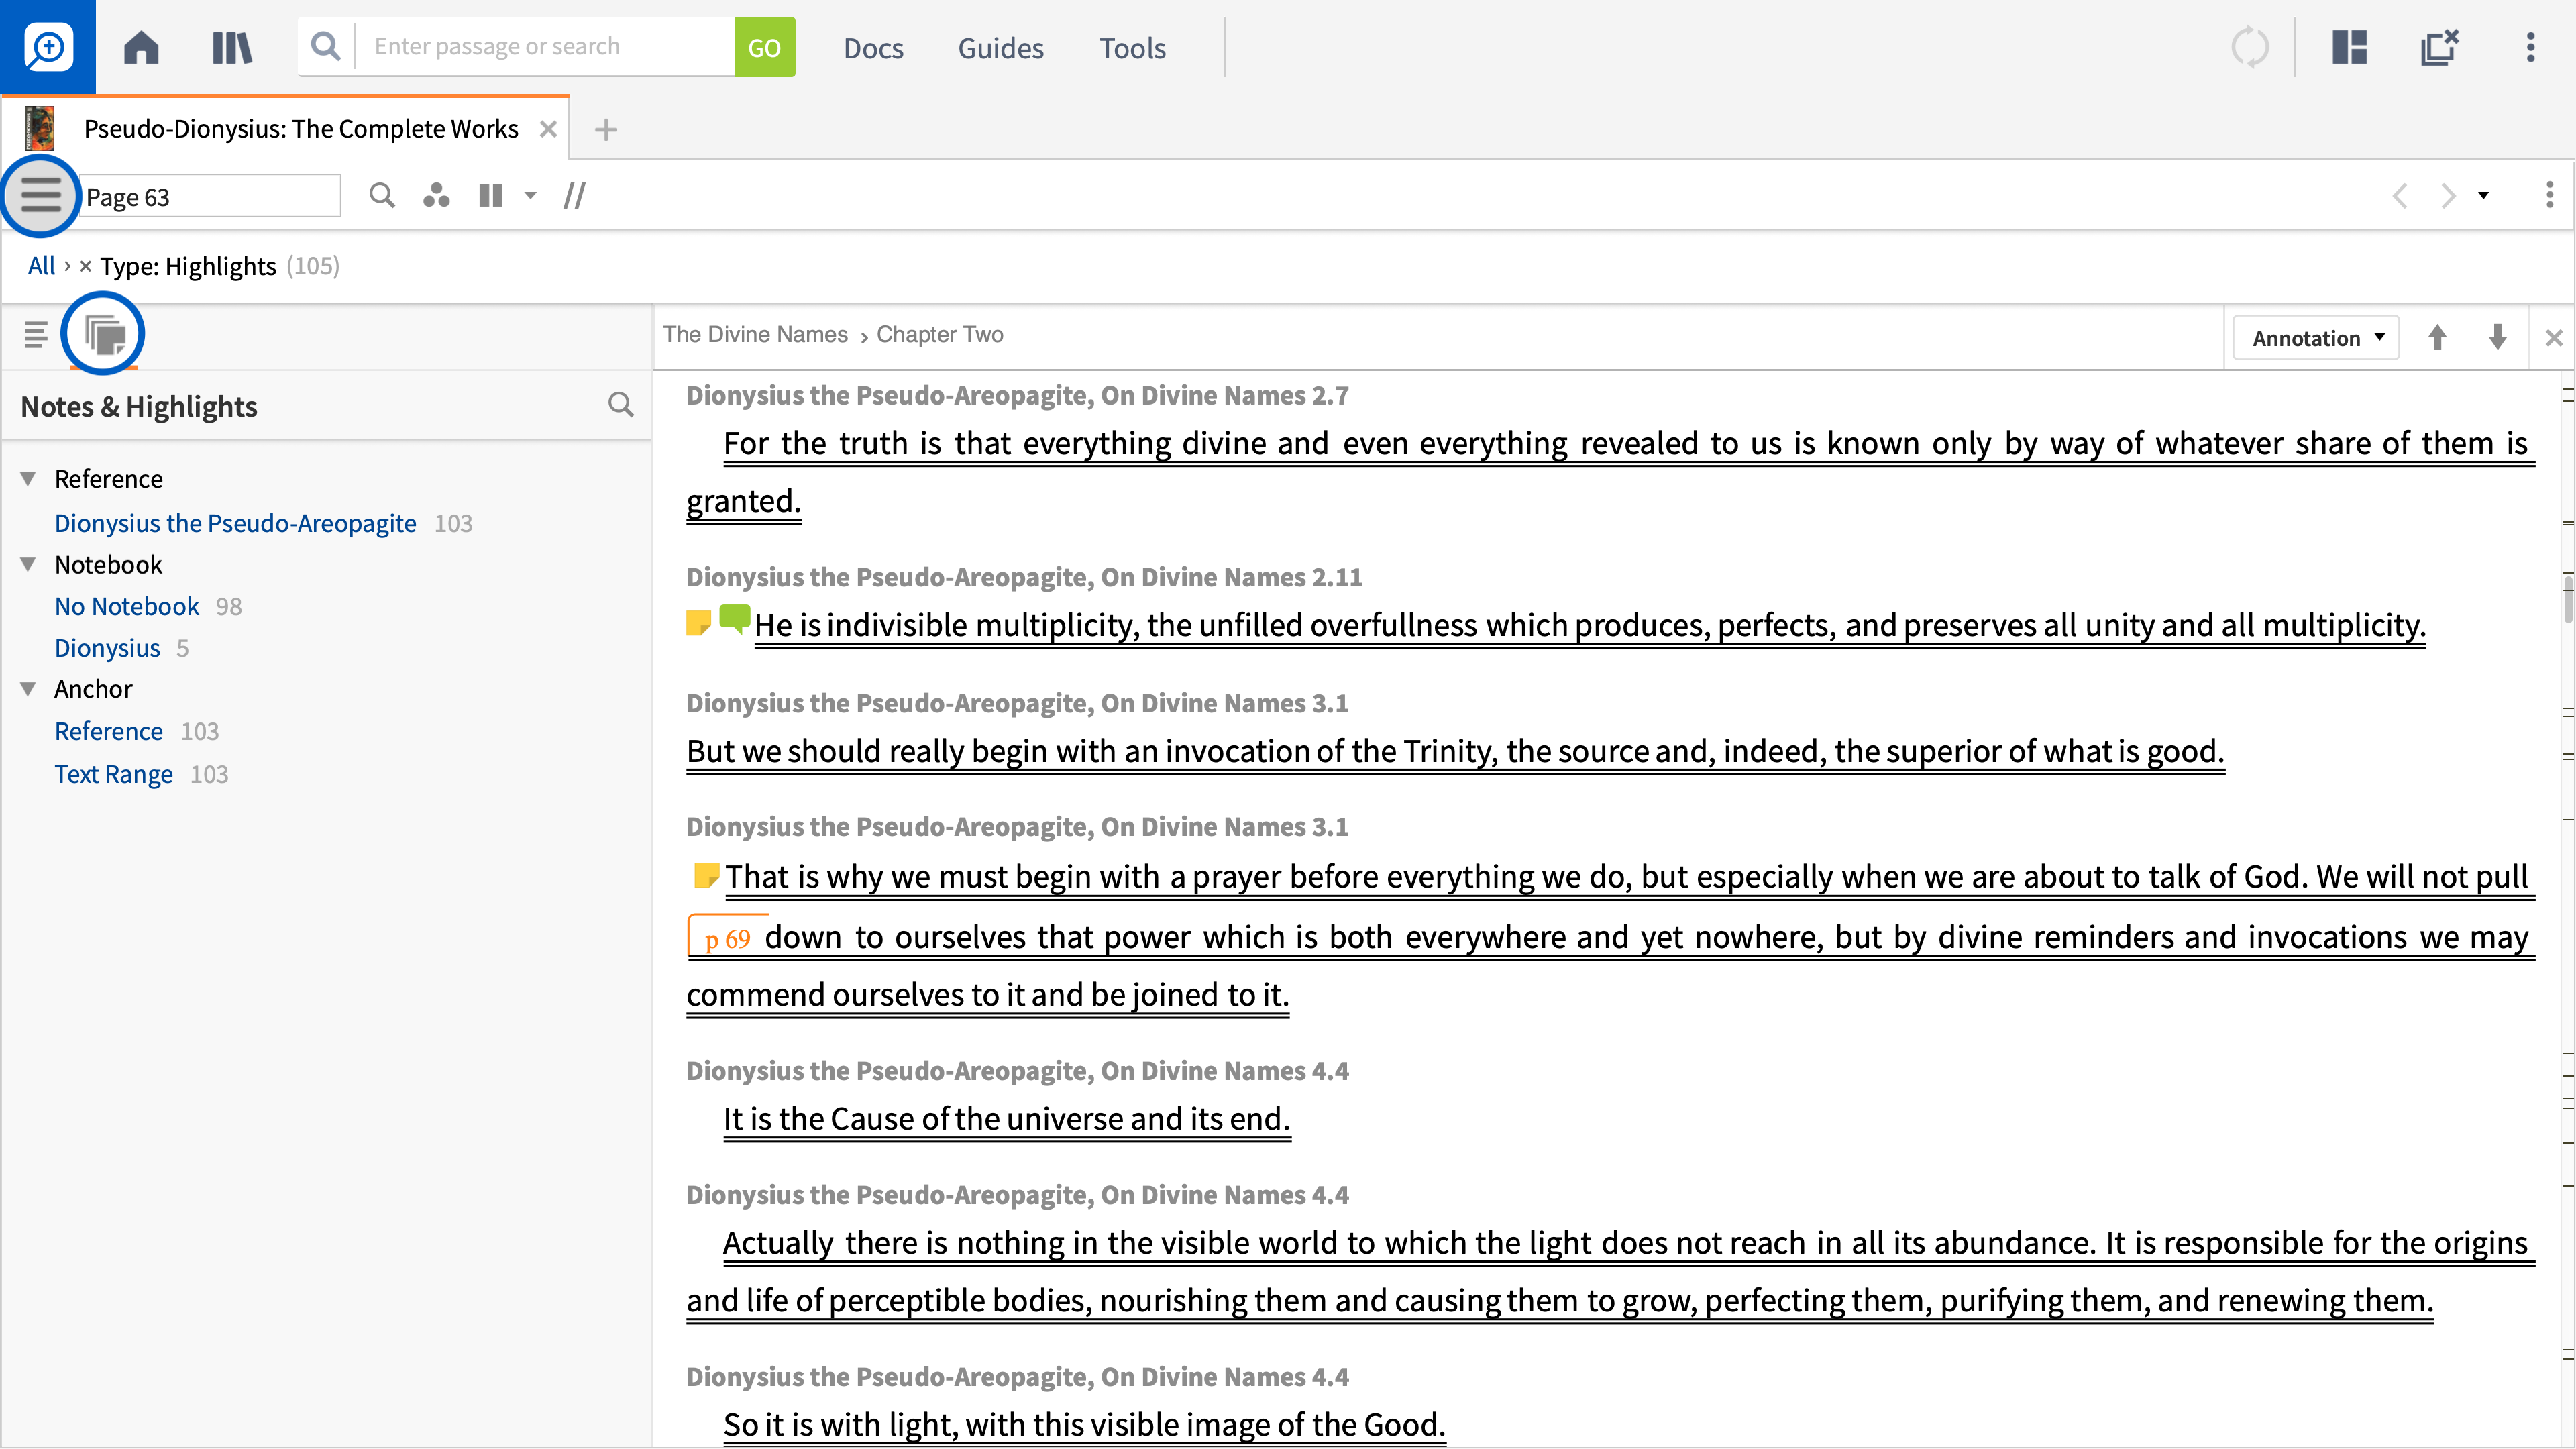The height and width of the screenshot is (1449, 2576).
Task: Filter by Dionysius notebook
Action: [107, 648]
